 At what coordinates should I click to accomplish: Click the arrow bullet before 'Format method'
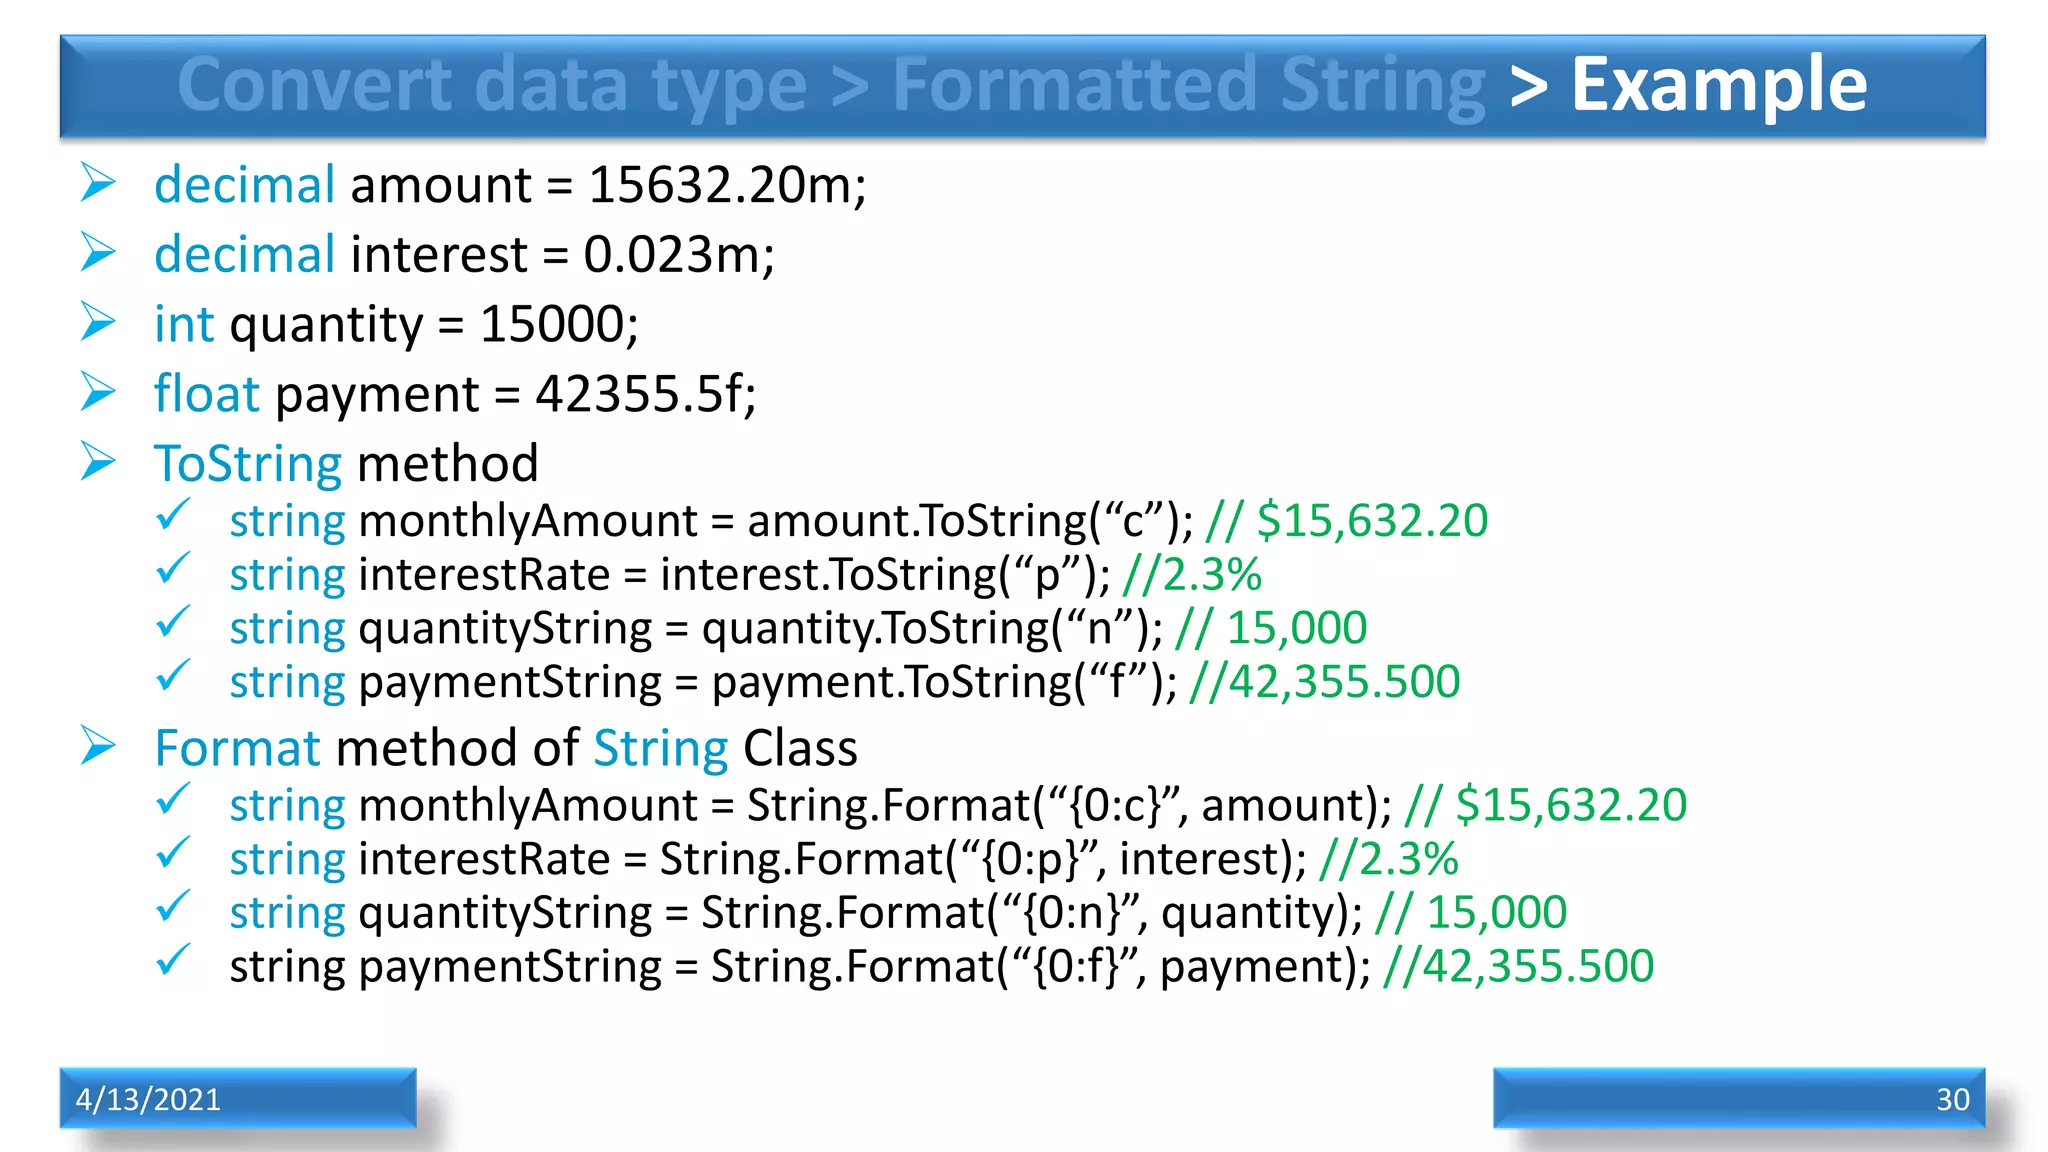pyautogui.click(x=98, y=746)
